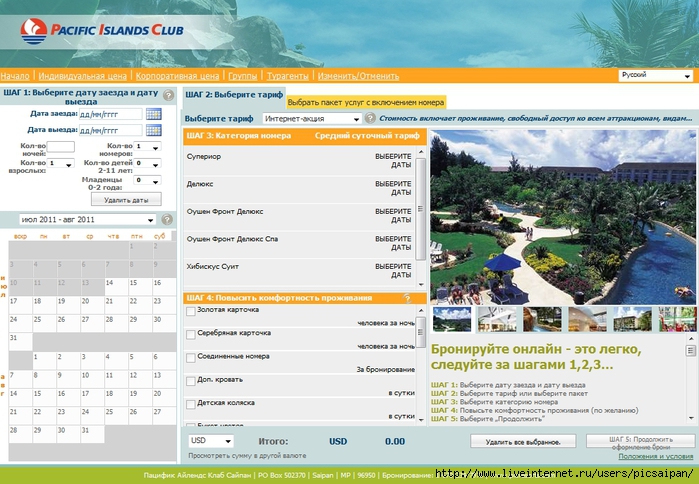
Task: Open the USD currency dropdown
Action: [211, 440]
